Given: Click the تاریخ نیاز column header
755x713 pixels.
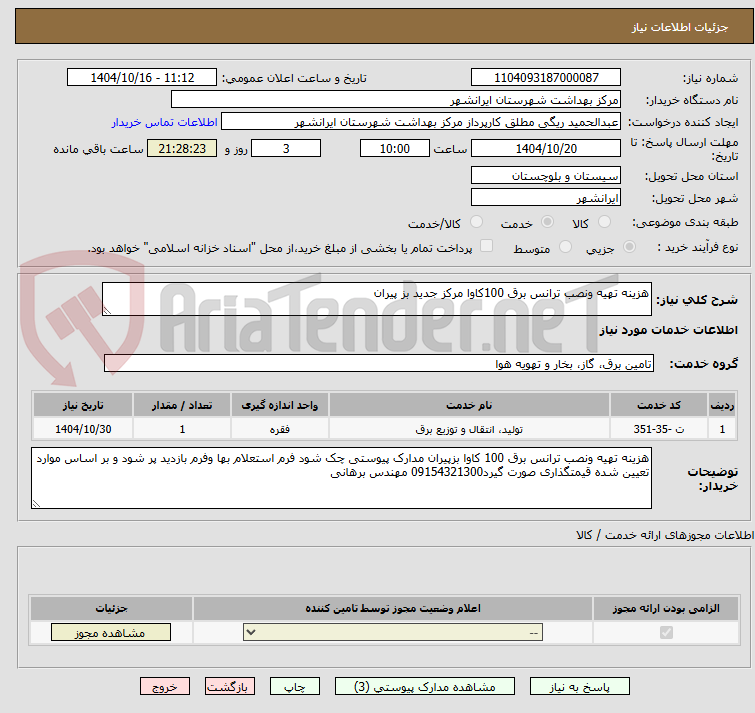Looking at the screenshot, I should click(x=83, y=405).
